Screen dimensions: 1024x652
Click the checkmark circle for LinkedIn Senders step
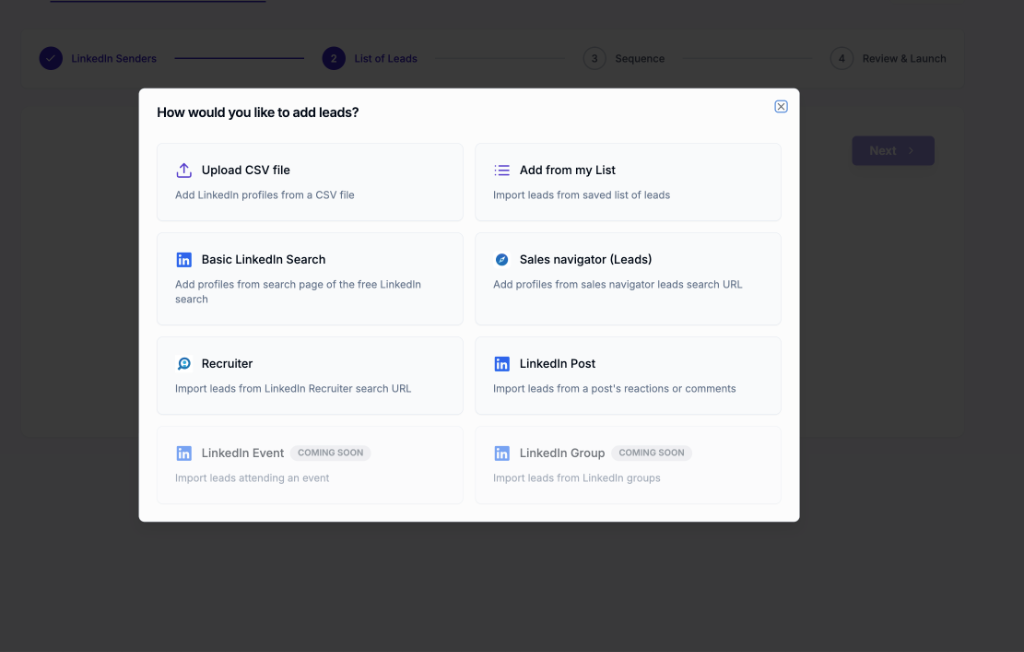point(51,58)
